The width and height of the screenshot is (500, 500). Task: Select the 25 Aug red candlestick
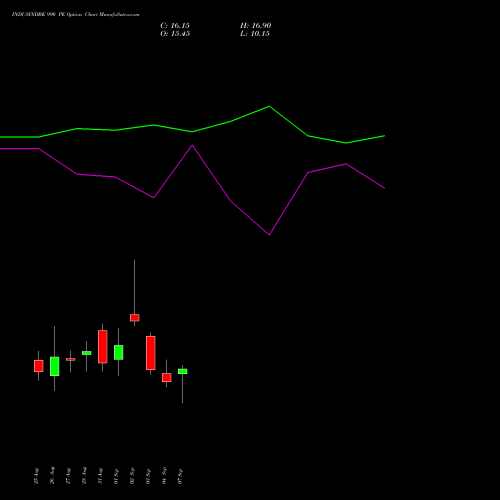[39, 366]
